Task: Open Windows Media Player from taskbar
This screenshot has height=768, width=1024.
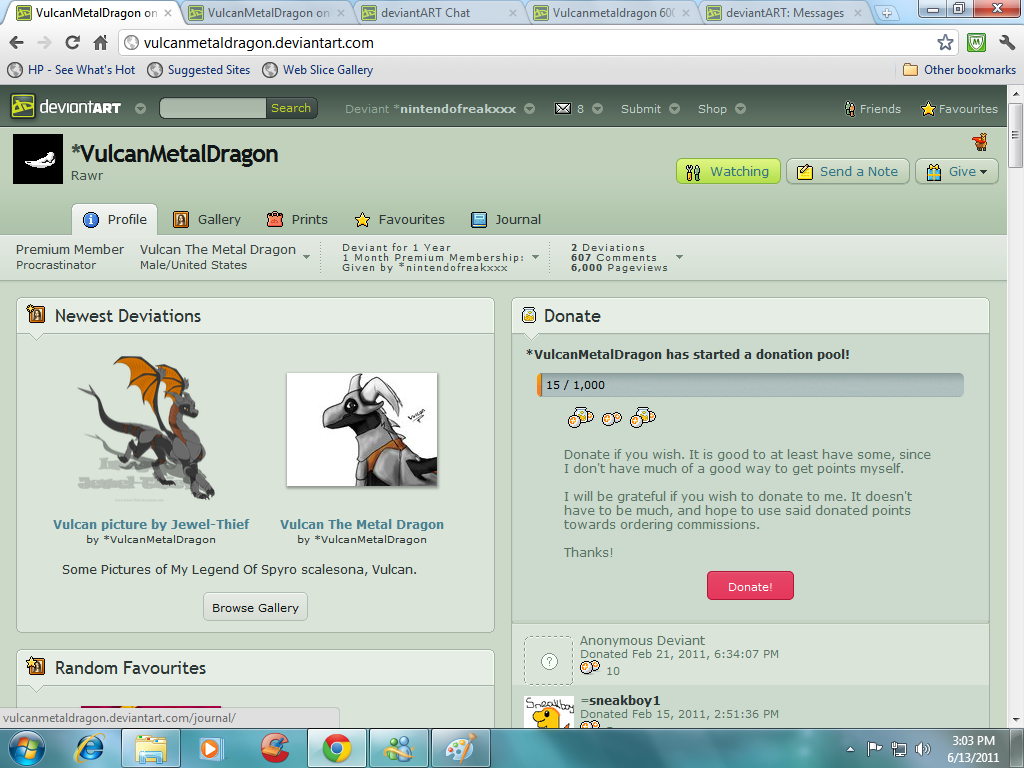Action: [211, 748]
